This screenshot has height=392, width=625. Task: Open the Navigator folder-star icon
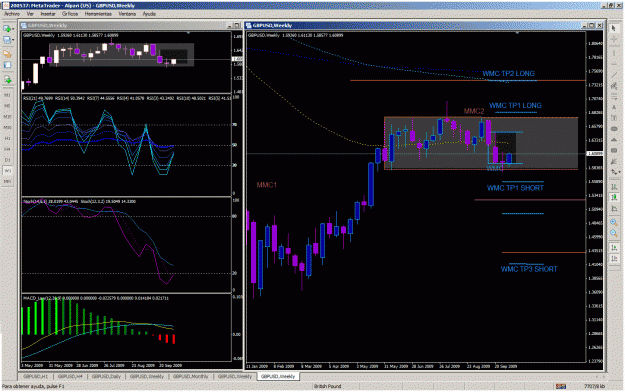click(7, 54)
